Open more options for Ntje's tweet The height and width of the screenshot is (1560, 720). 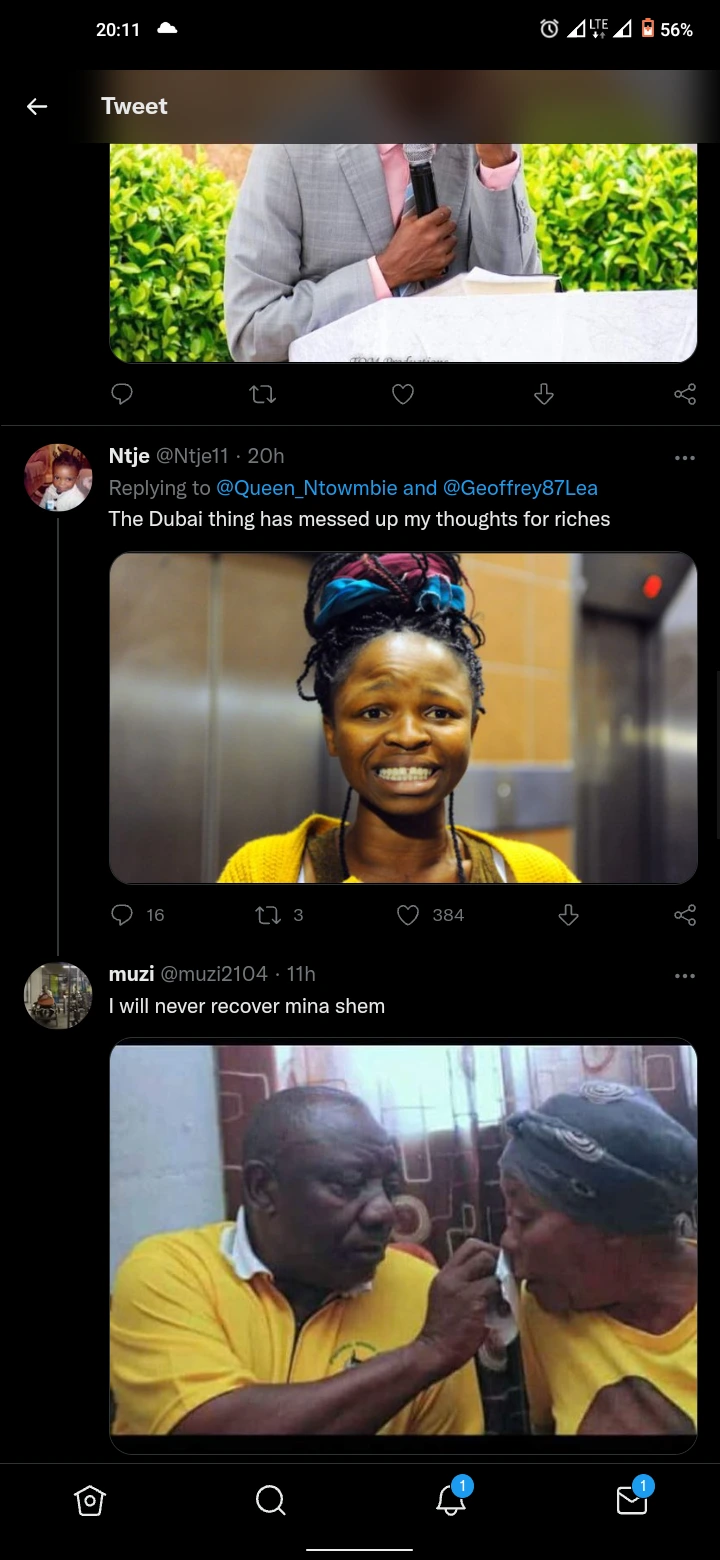coord(685,458)
